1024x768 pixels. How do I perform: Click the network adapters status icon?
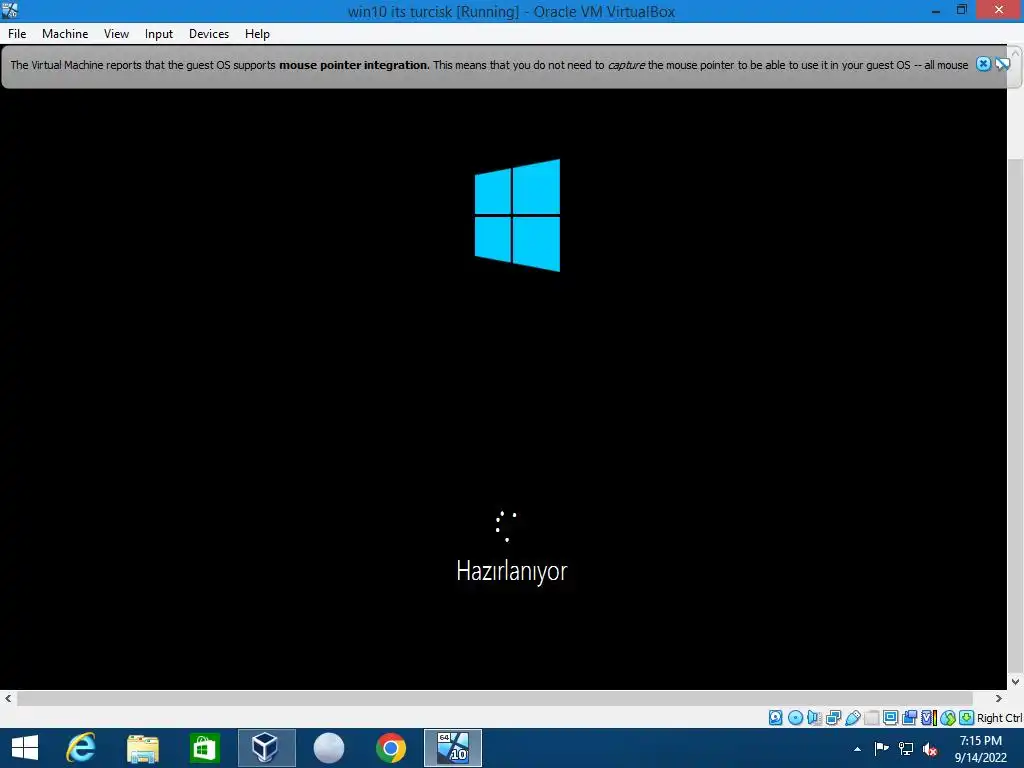833,718
